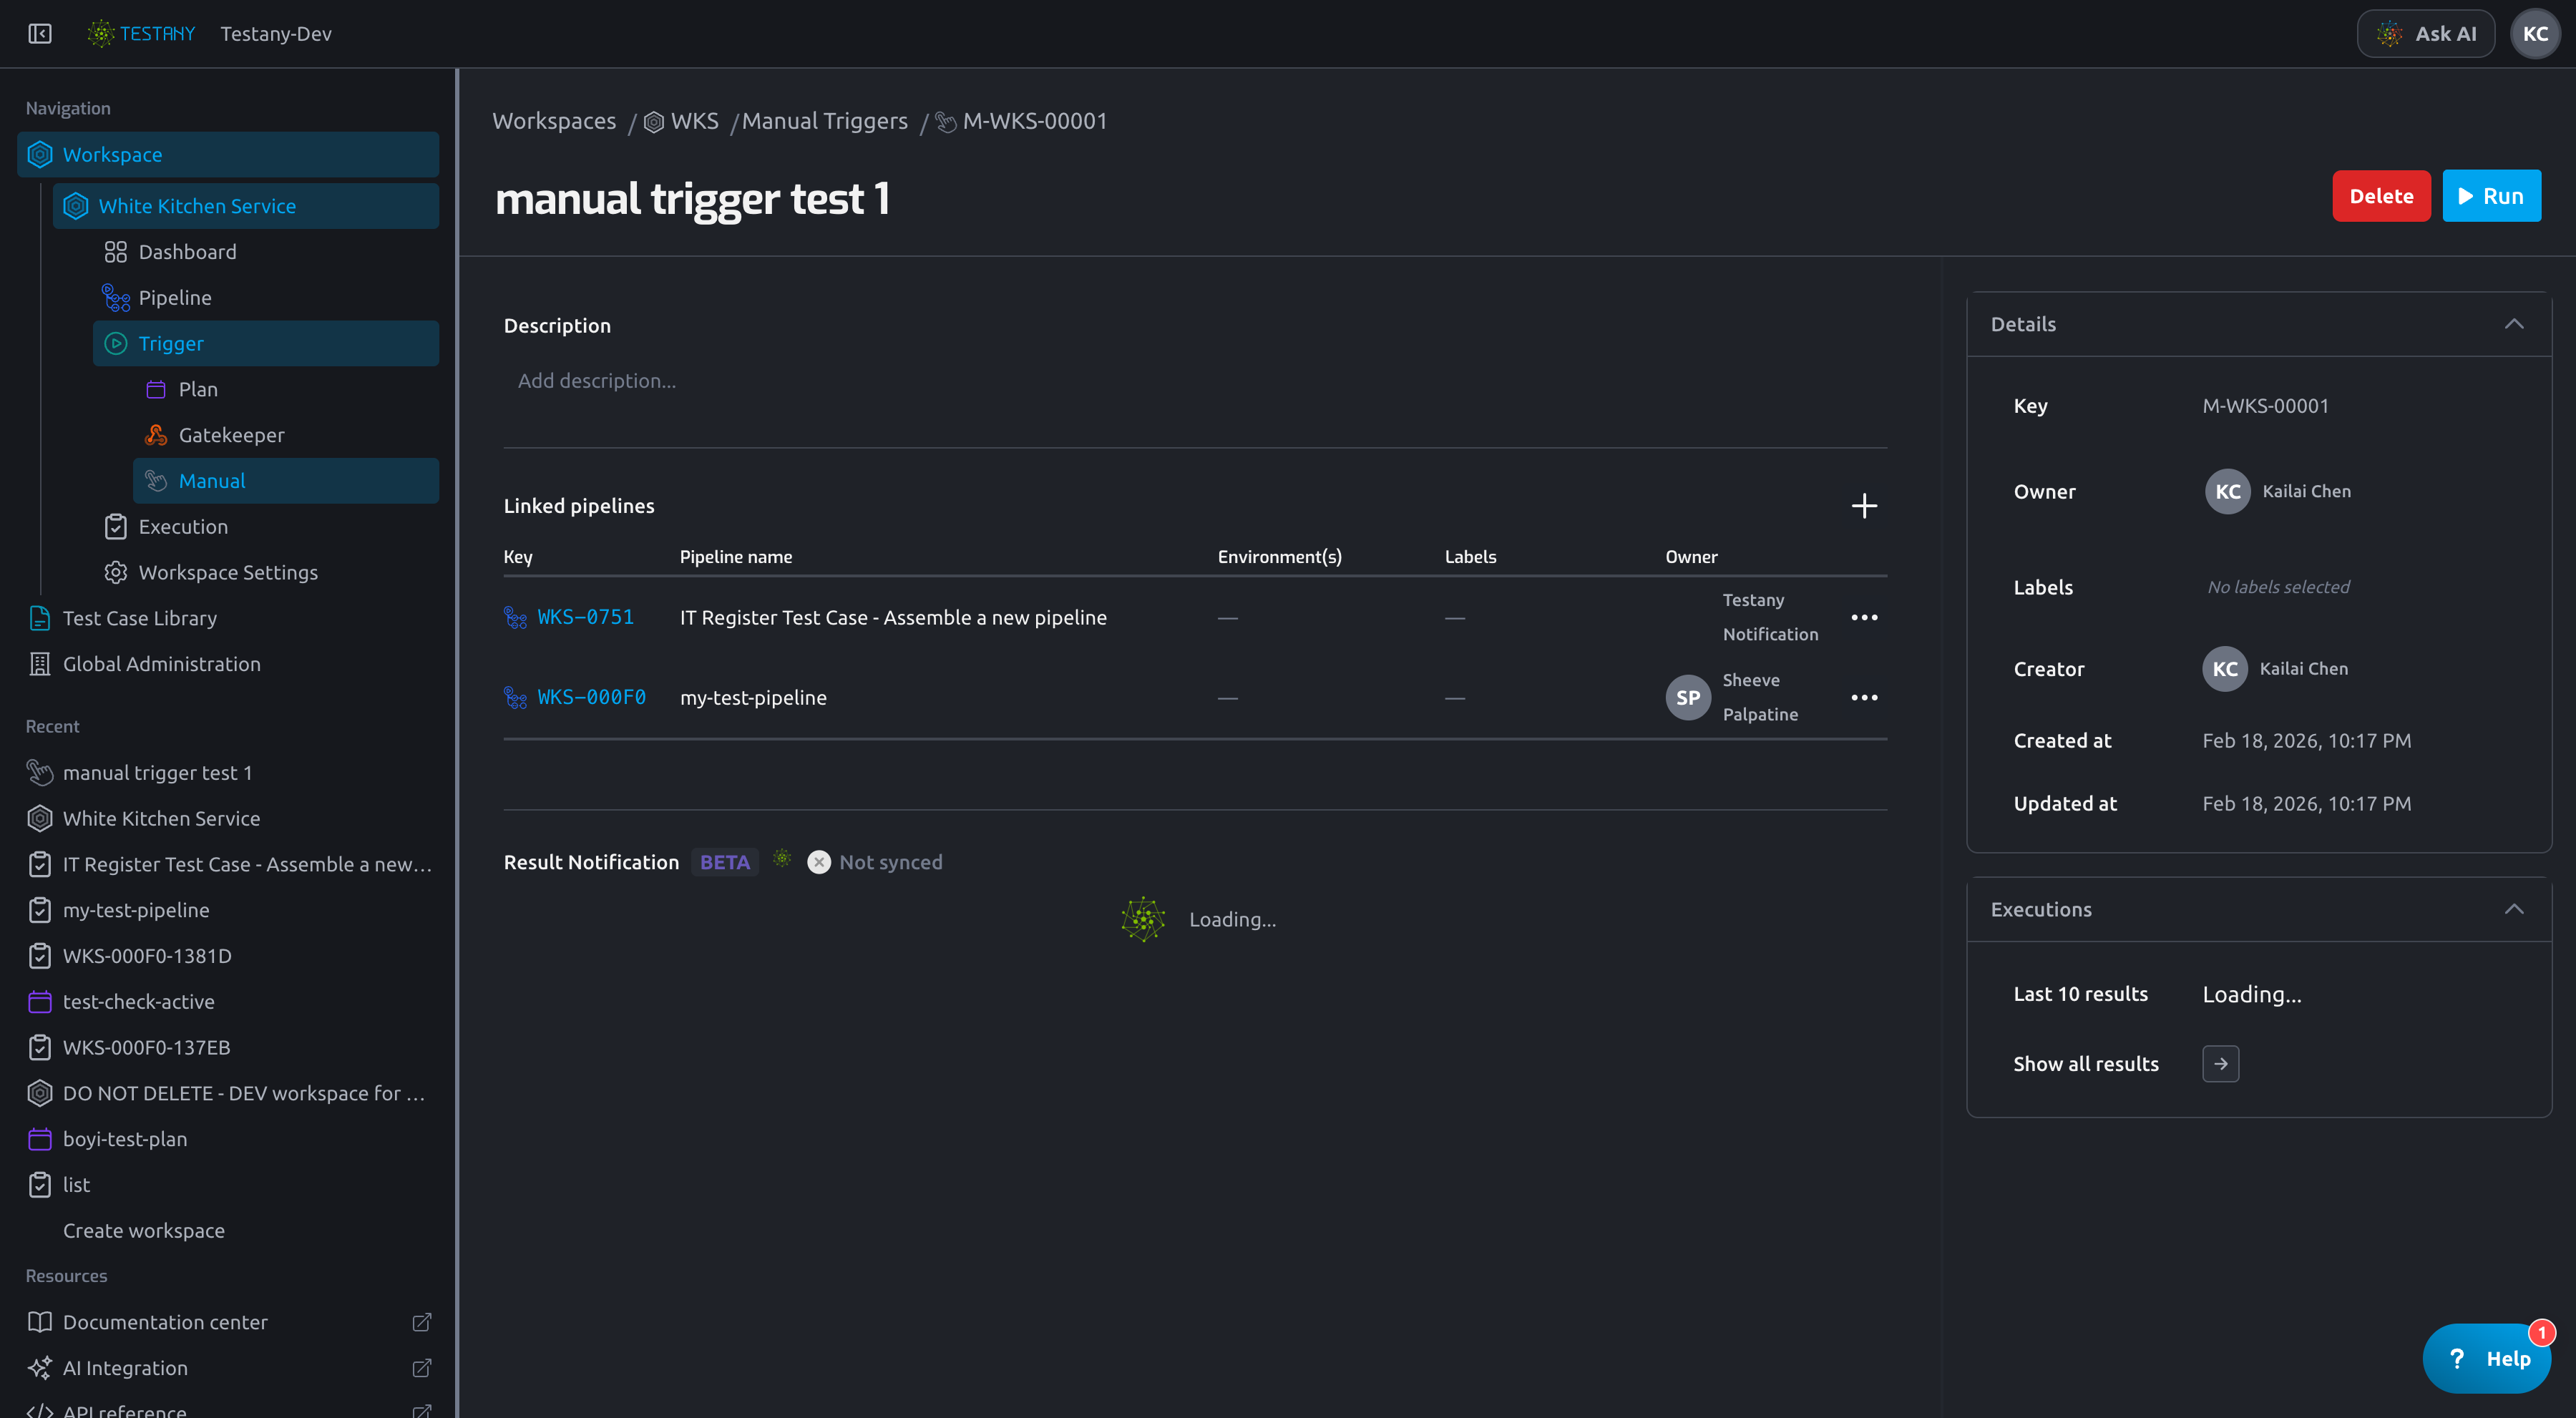The width and height of the screenshot is (2576, 1418).
Task: Collapse the Executions panel chevron
Action: [2514, 909]
